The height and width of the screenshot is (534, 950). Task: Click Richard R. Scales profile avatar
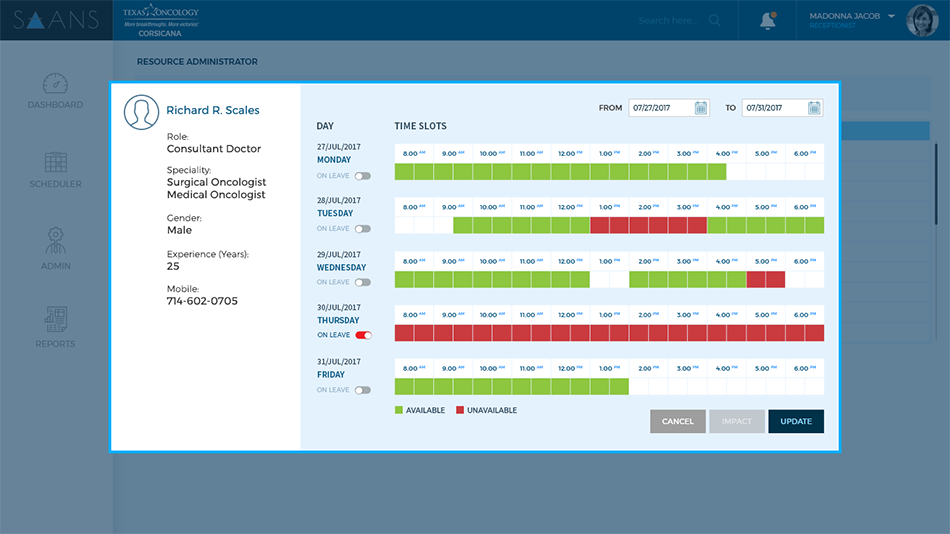[141, 112]
